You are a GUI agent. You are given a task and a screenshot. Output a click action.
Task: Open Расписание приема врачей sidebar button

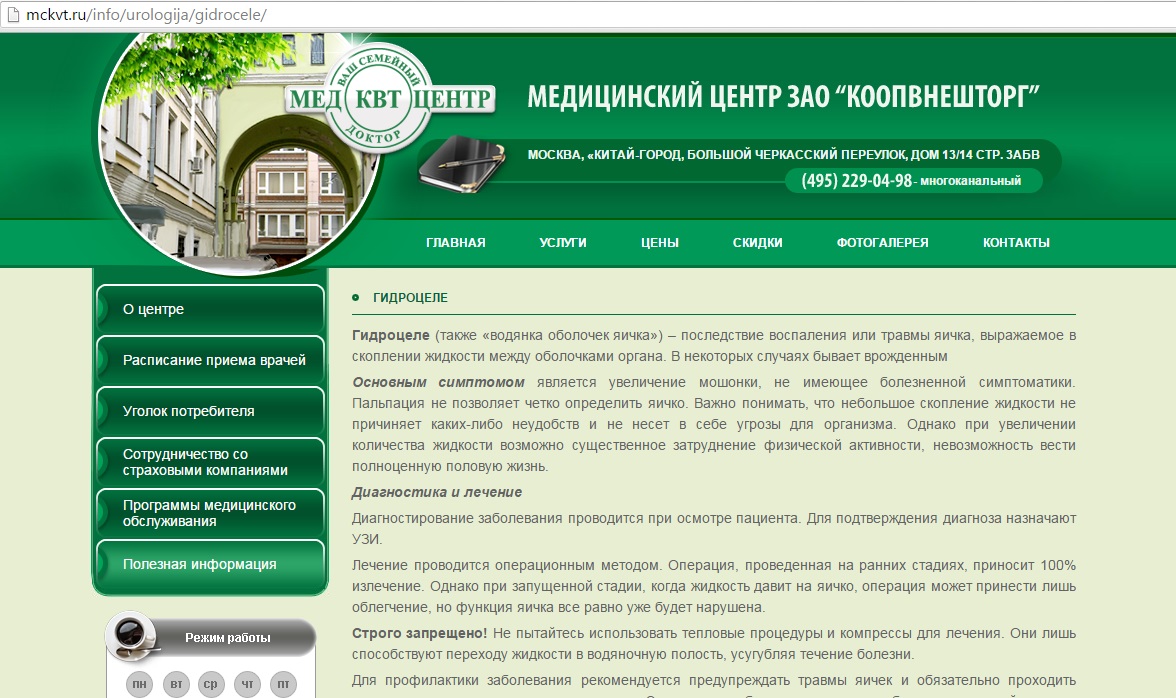211,360
